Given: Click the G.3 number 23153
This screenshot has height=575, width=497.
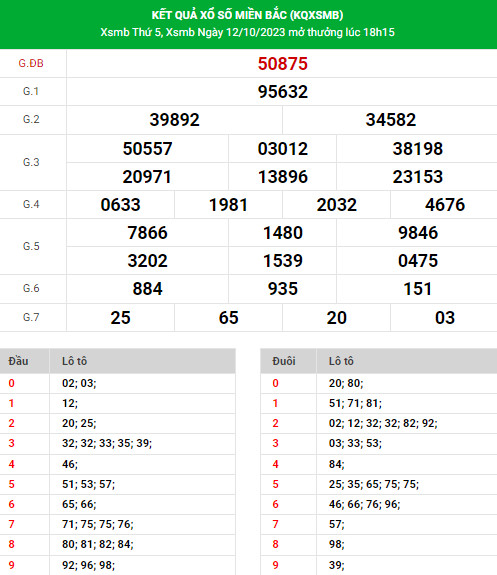Looking at the screenshot, I should (x=418, y=177).
